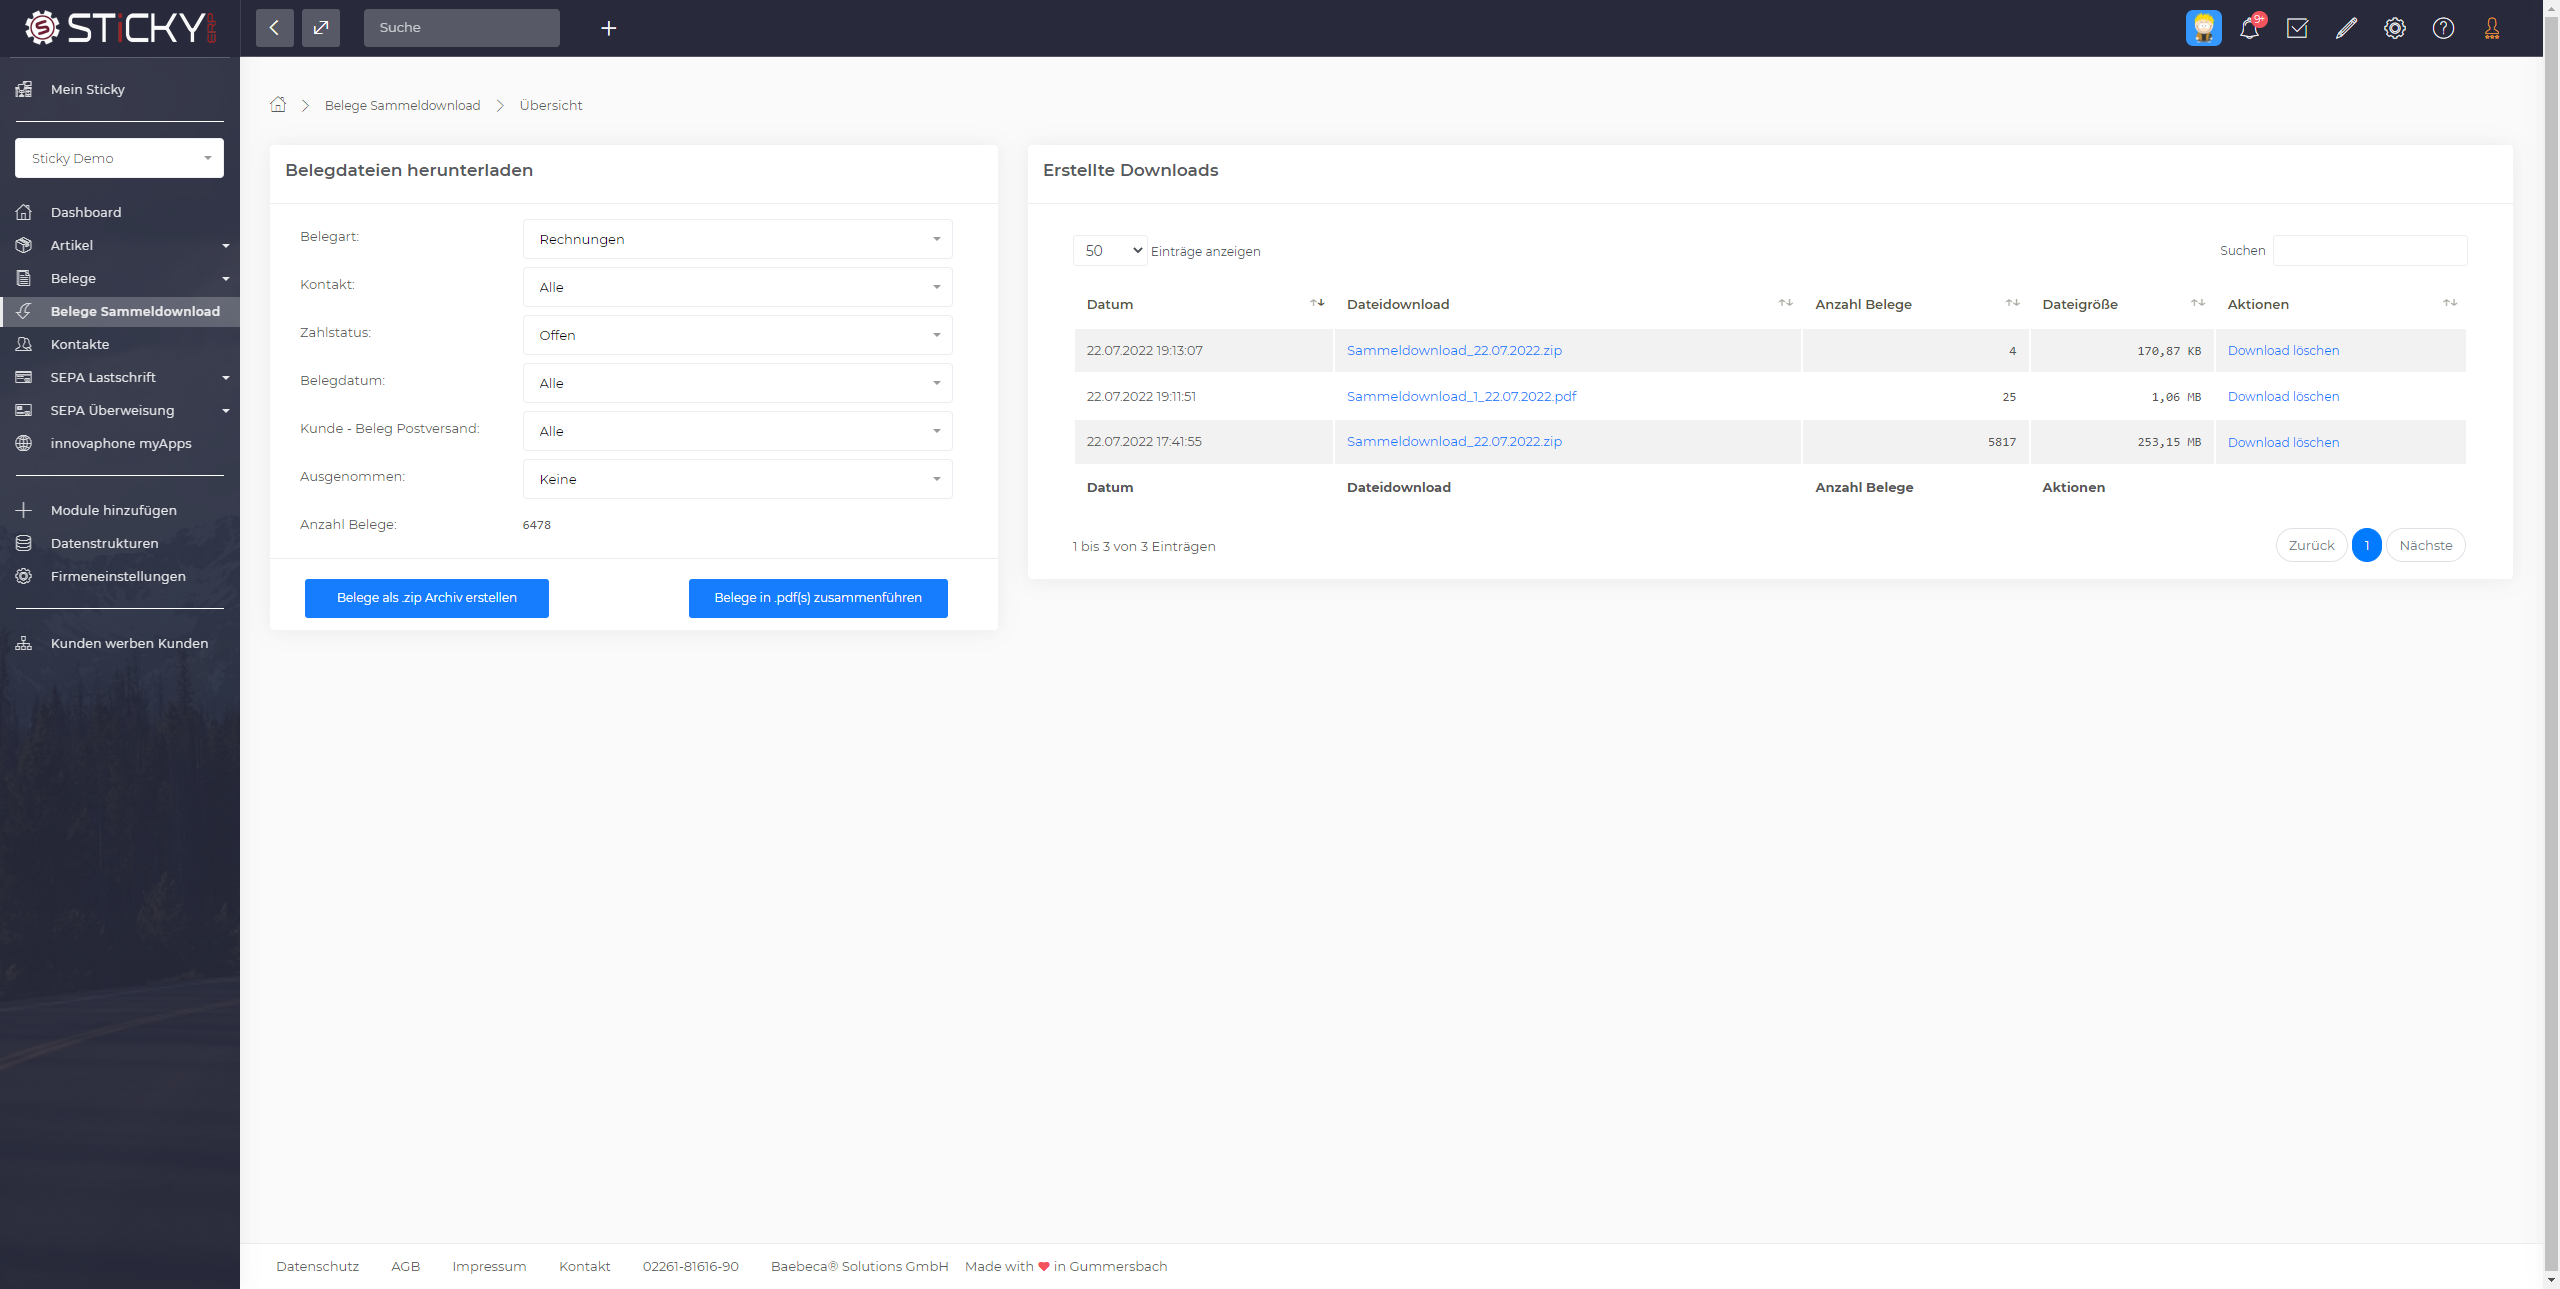The height and width of the screenshot is (1289, 2560).
Task: Go back with the arrow button
Action: 274,28
